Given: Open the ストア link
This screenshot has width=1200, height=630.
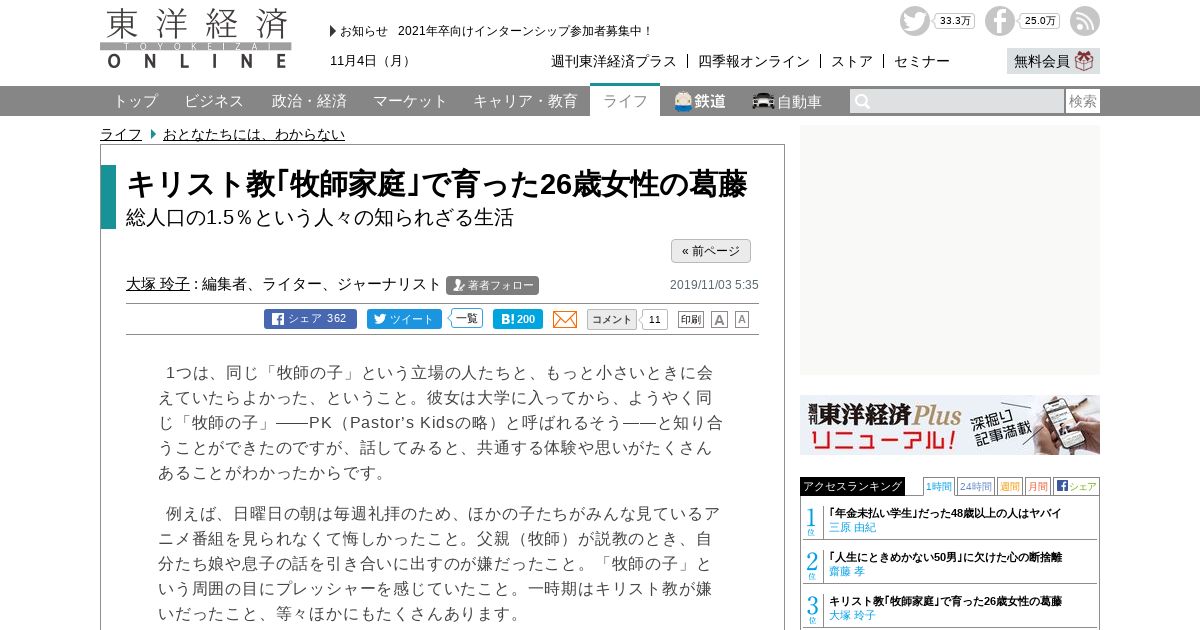Looking at the screenshot, I should [x=852, y=61].
